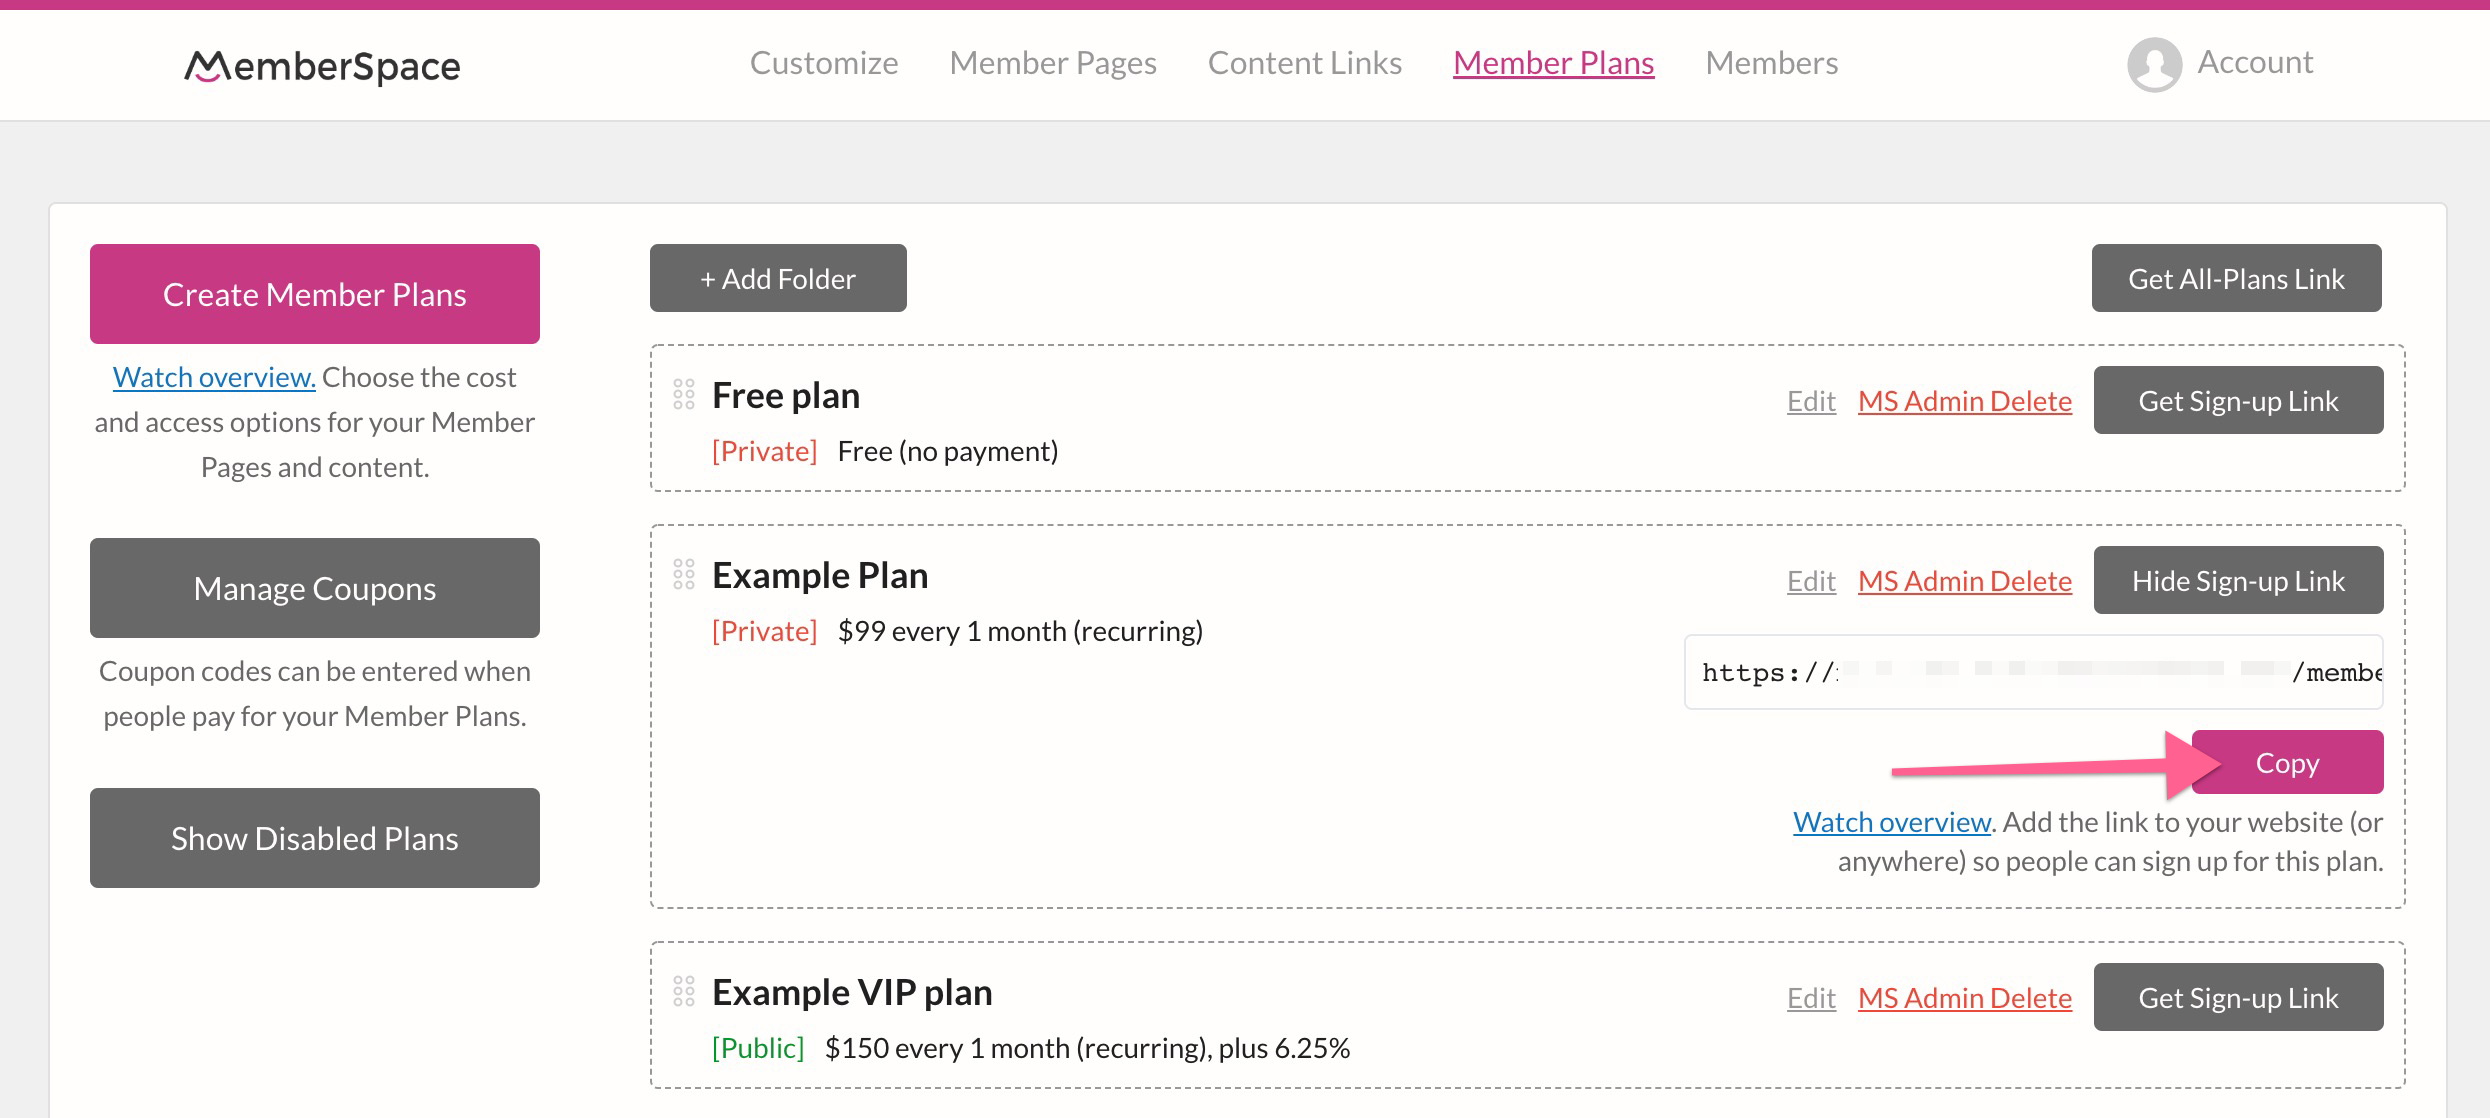
Task: Click MS Admin Delete for Free plan
Action: pos(1964,400)
